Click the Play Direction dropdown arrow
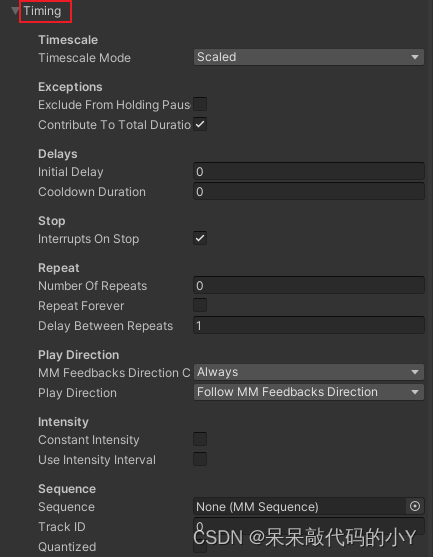The image size is (433, 557). click(415, 392)
